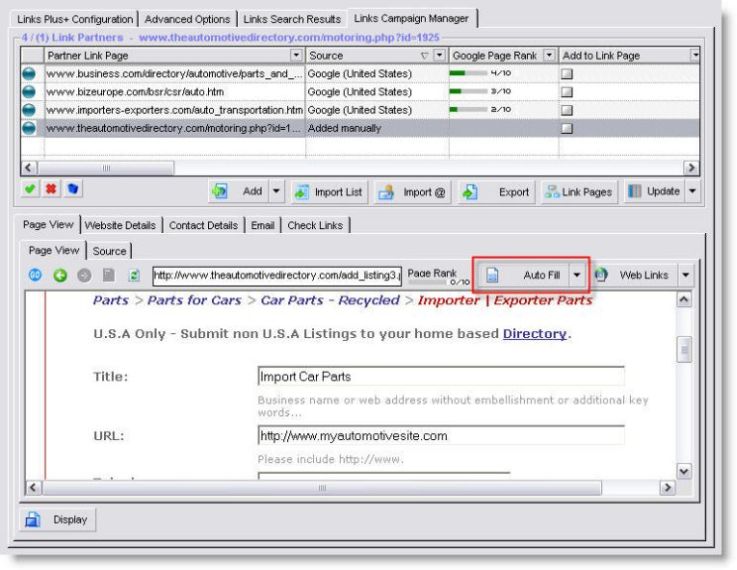Click the Car Parts - Recycled breadcrumb link
This screenshot has height=570, width=737.
pyautogui.click(x=330, y=300)
